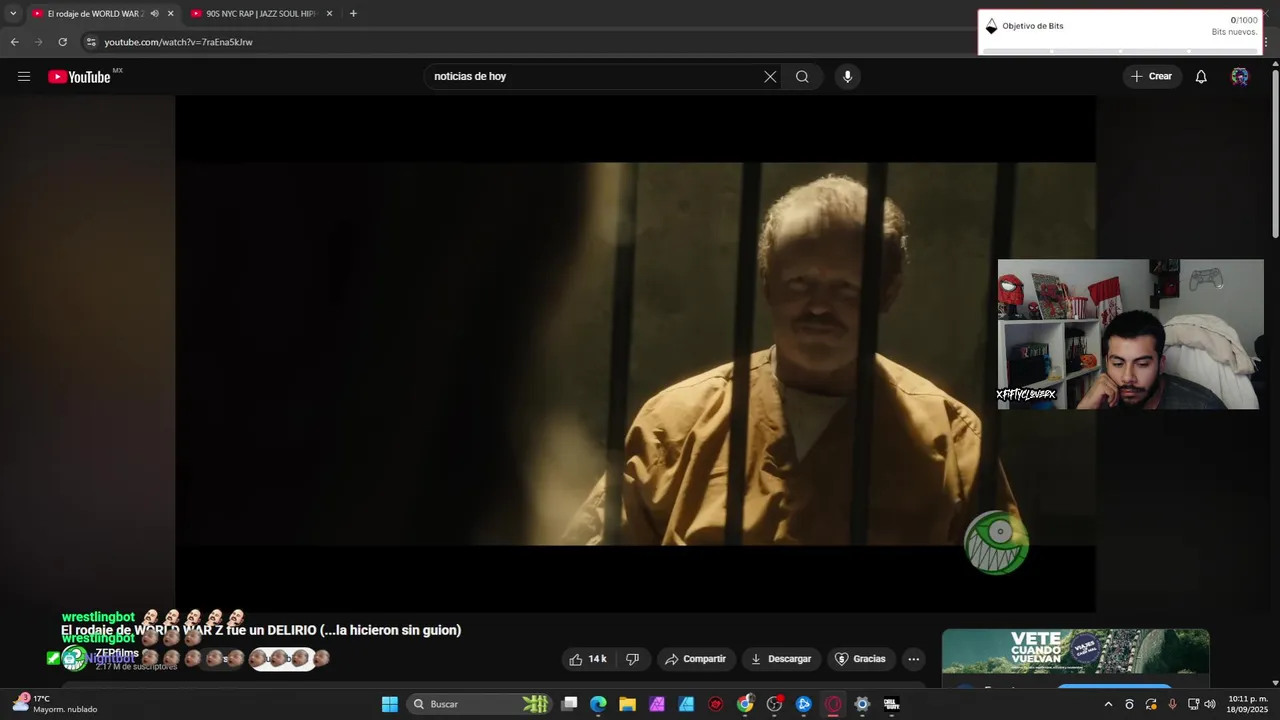Open site information icon beside URL
1280x720 pixels.
pyautogui.click(x=91, y=42)
